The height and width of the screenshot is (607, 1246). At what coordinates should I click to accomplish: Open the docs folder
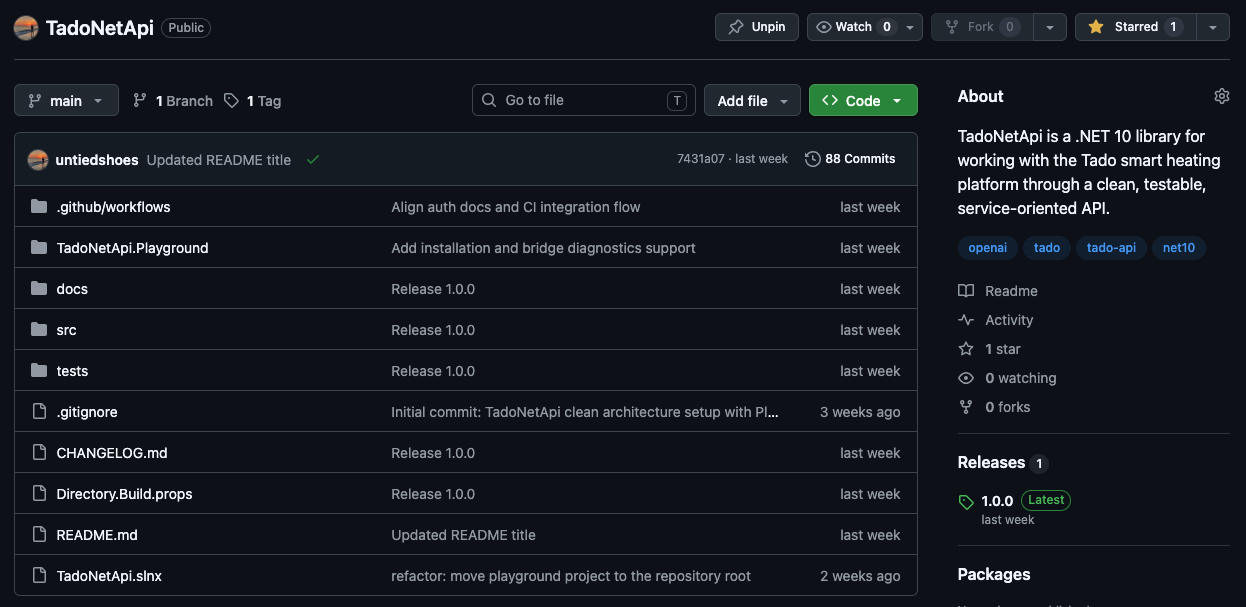pyautogui.click(x=72, y=288)
